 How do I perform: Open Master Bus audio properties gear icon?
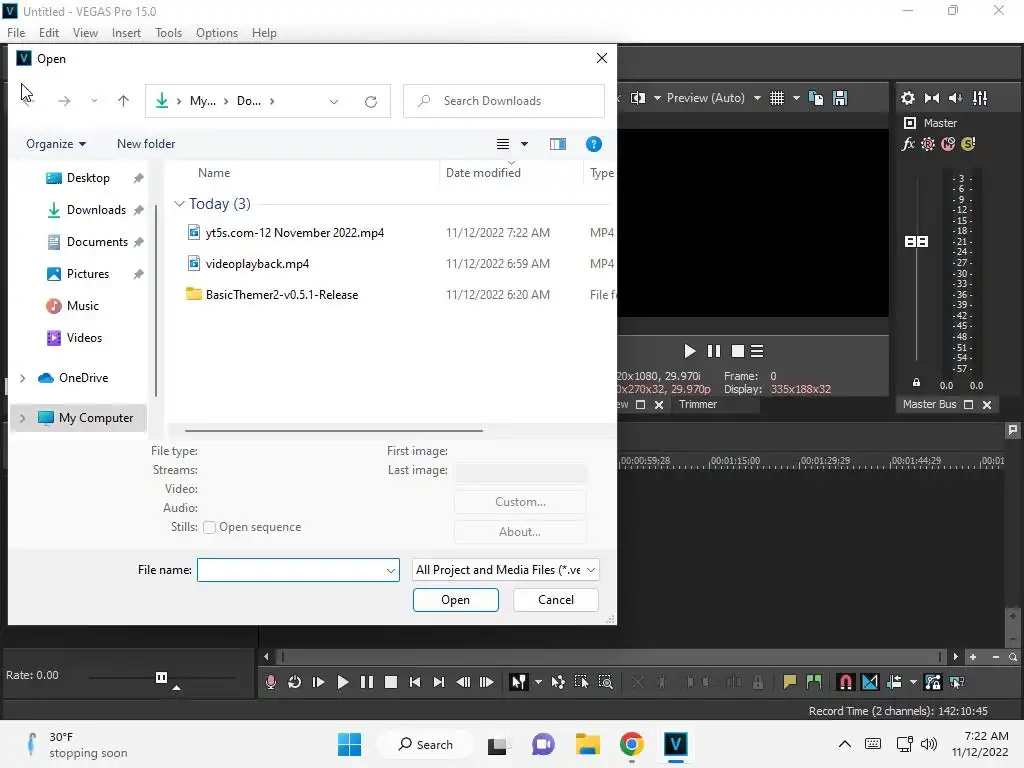[908, 98]
